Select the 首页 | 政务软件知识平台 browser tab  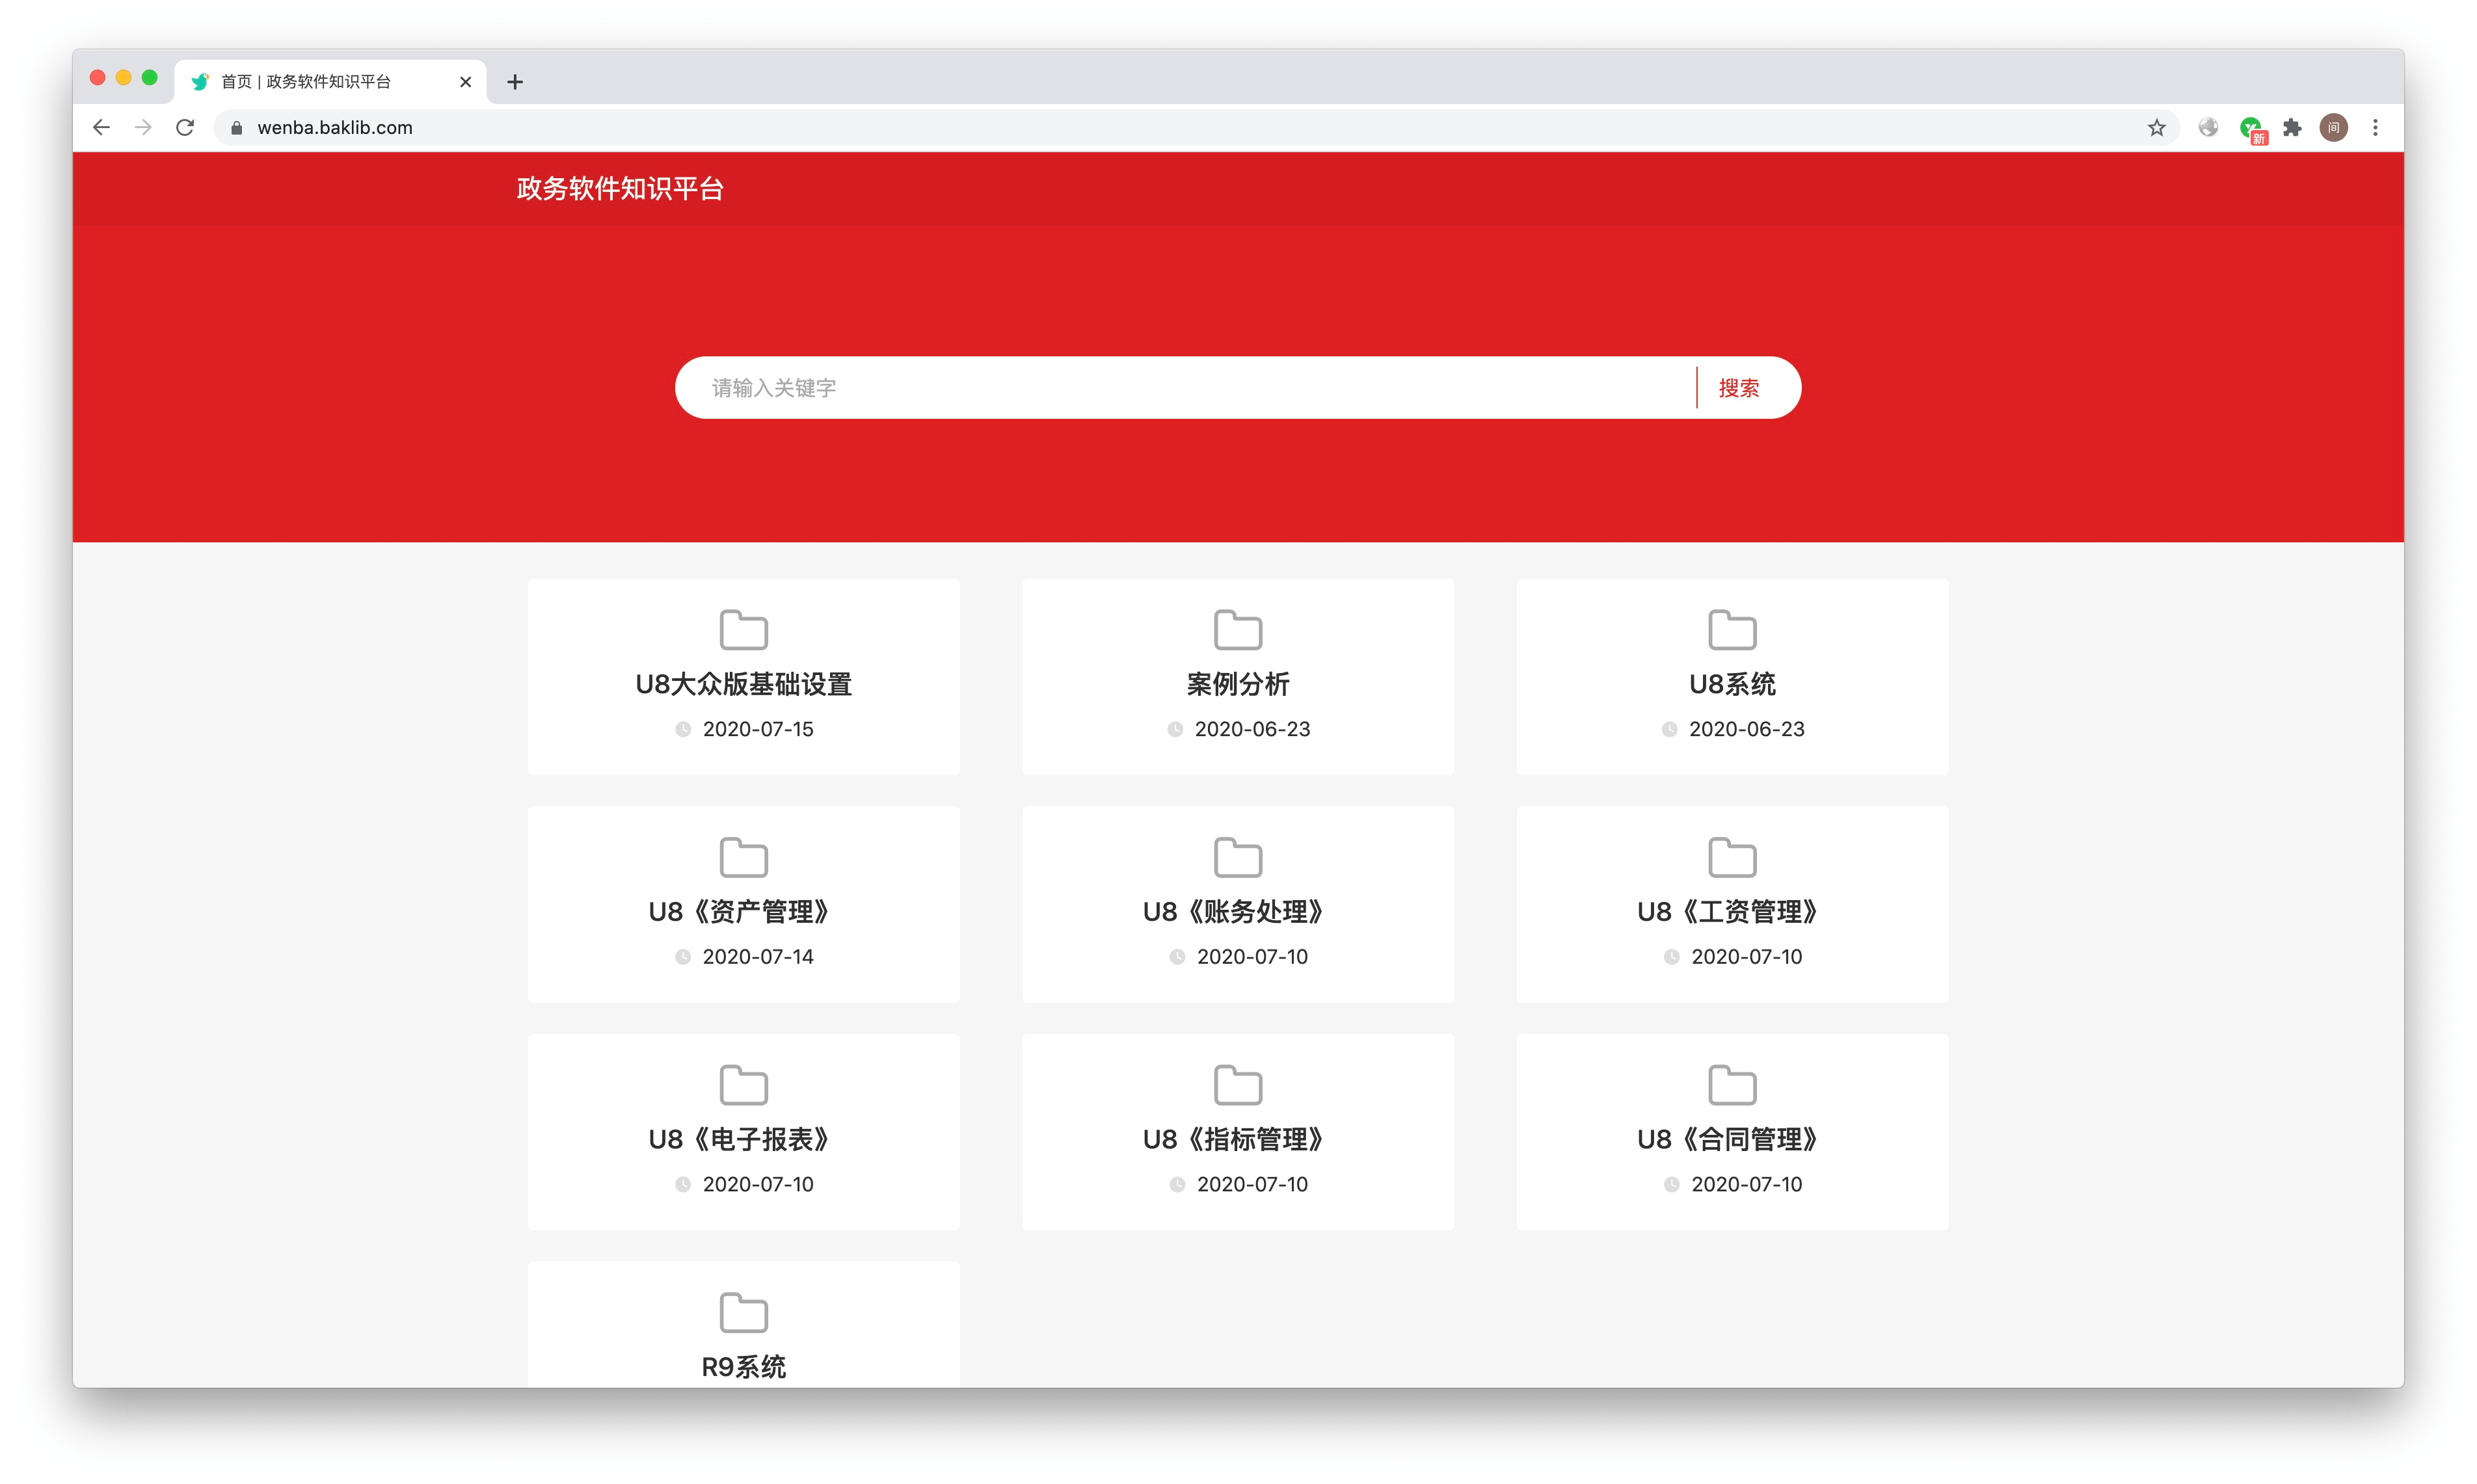306,82
